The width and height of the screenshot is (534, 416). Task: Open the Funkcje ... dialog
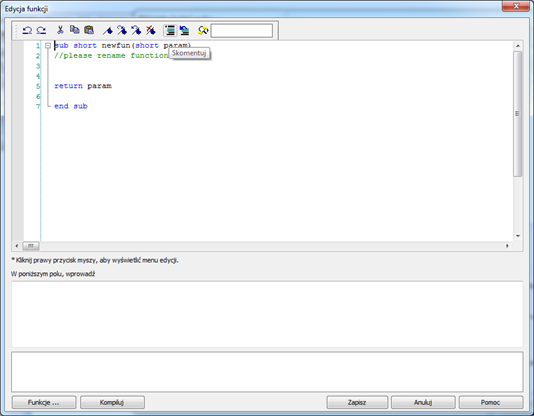[x=44, y=402]
